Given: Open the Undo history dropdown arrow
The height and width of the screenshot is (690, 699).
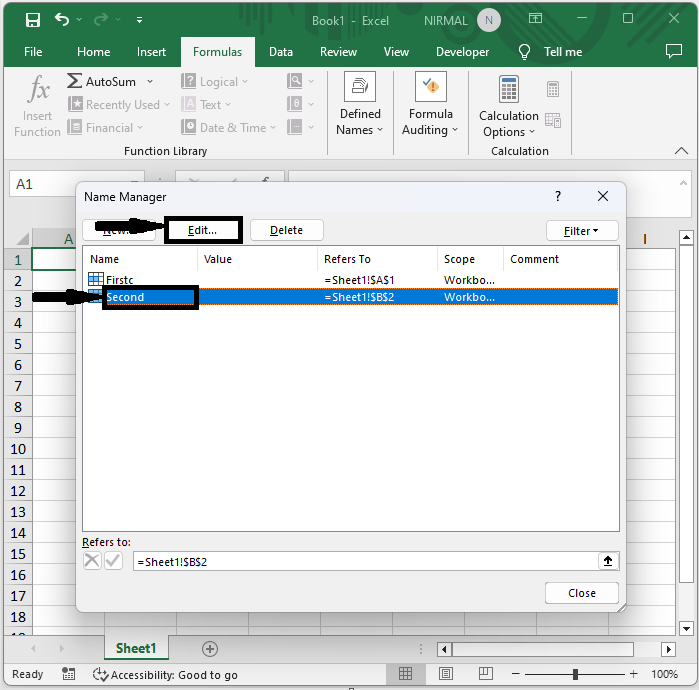Looking at the screenshot, I should point(79,19).
